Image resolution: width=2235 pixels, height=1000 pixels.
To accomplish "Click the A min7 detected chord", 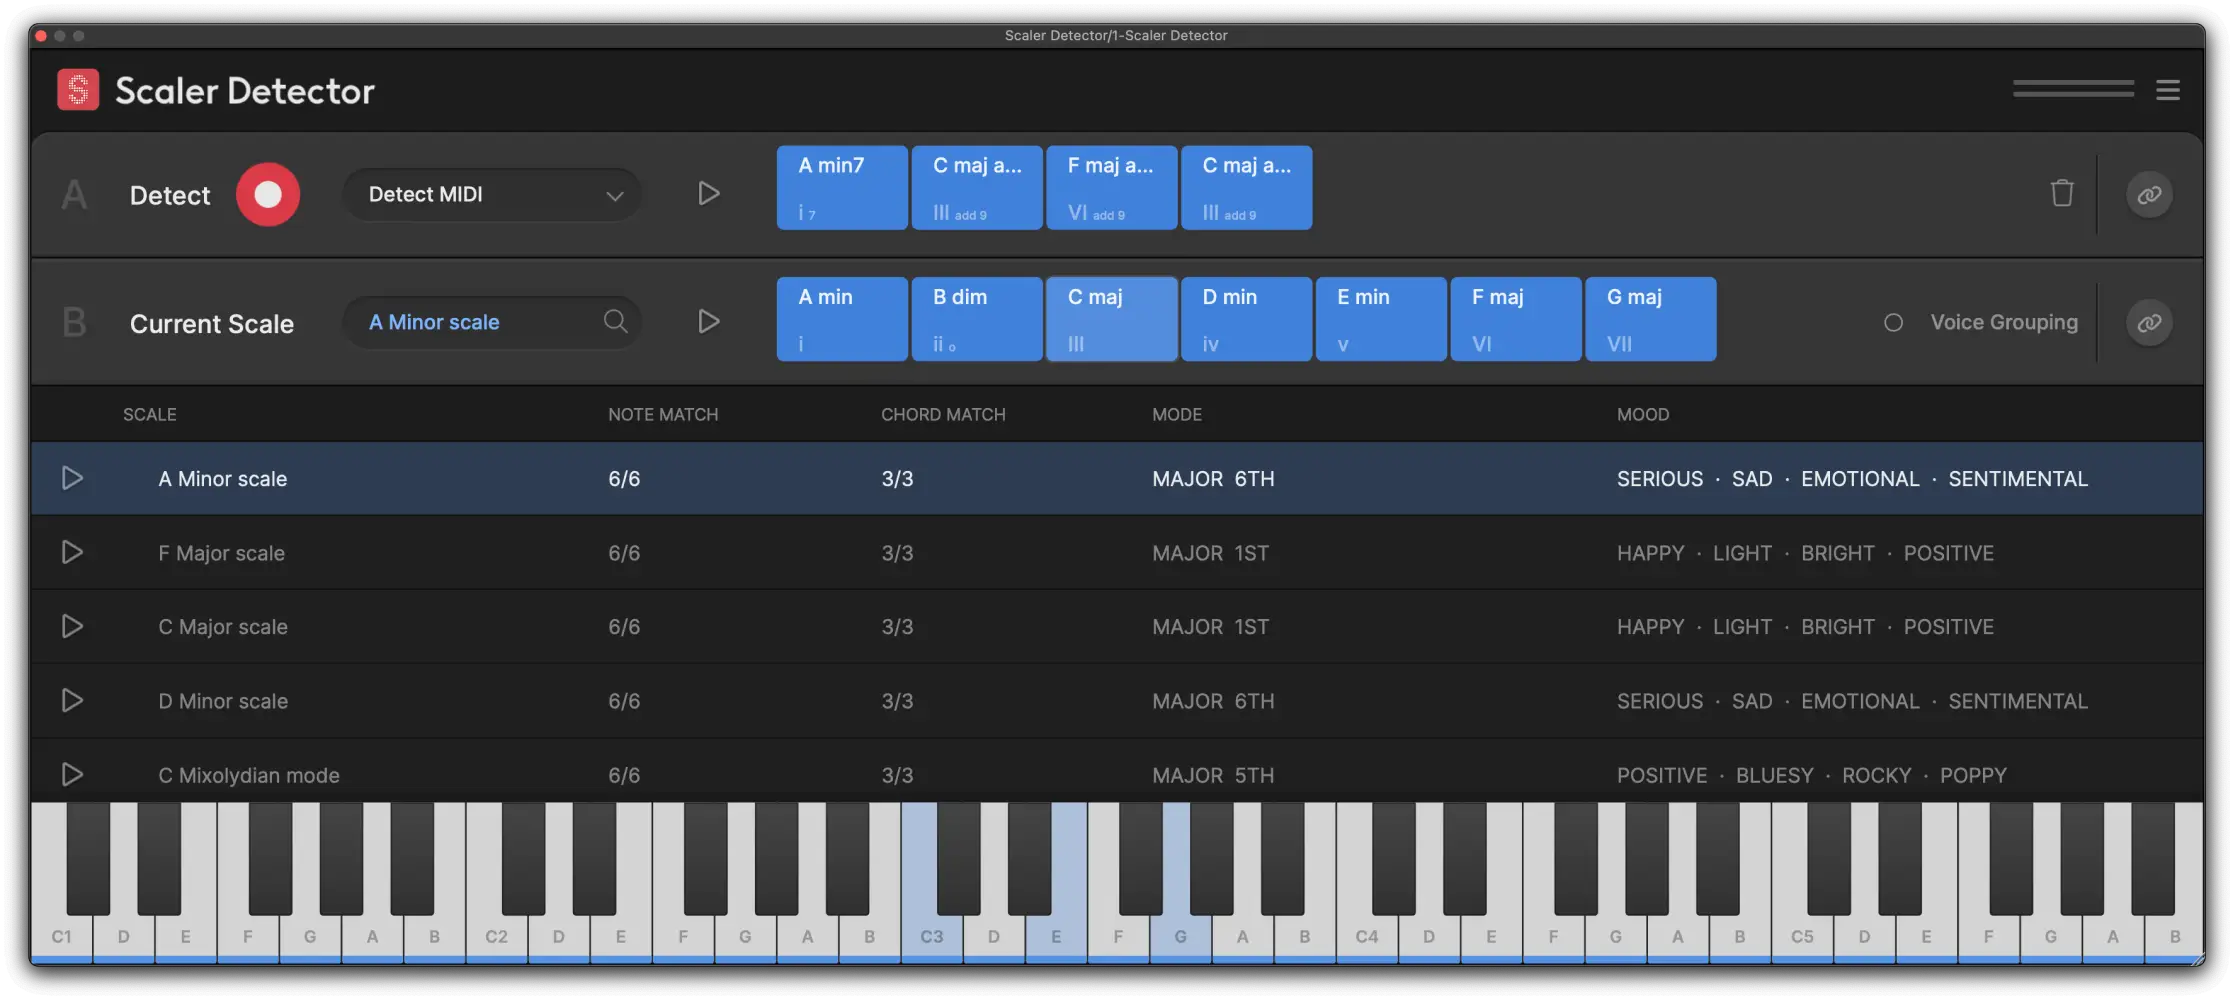I will [x=841, y=187].
